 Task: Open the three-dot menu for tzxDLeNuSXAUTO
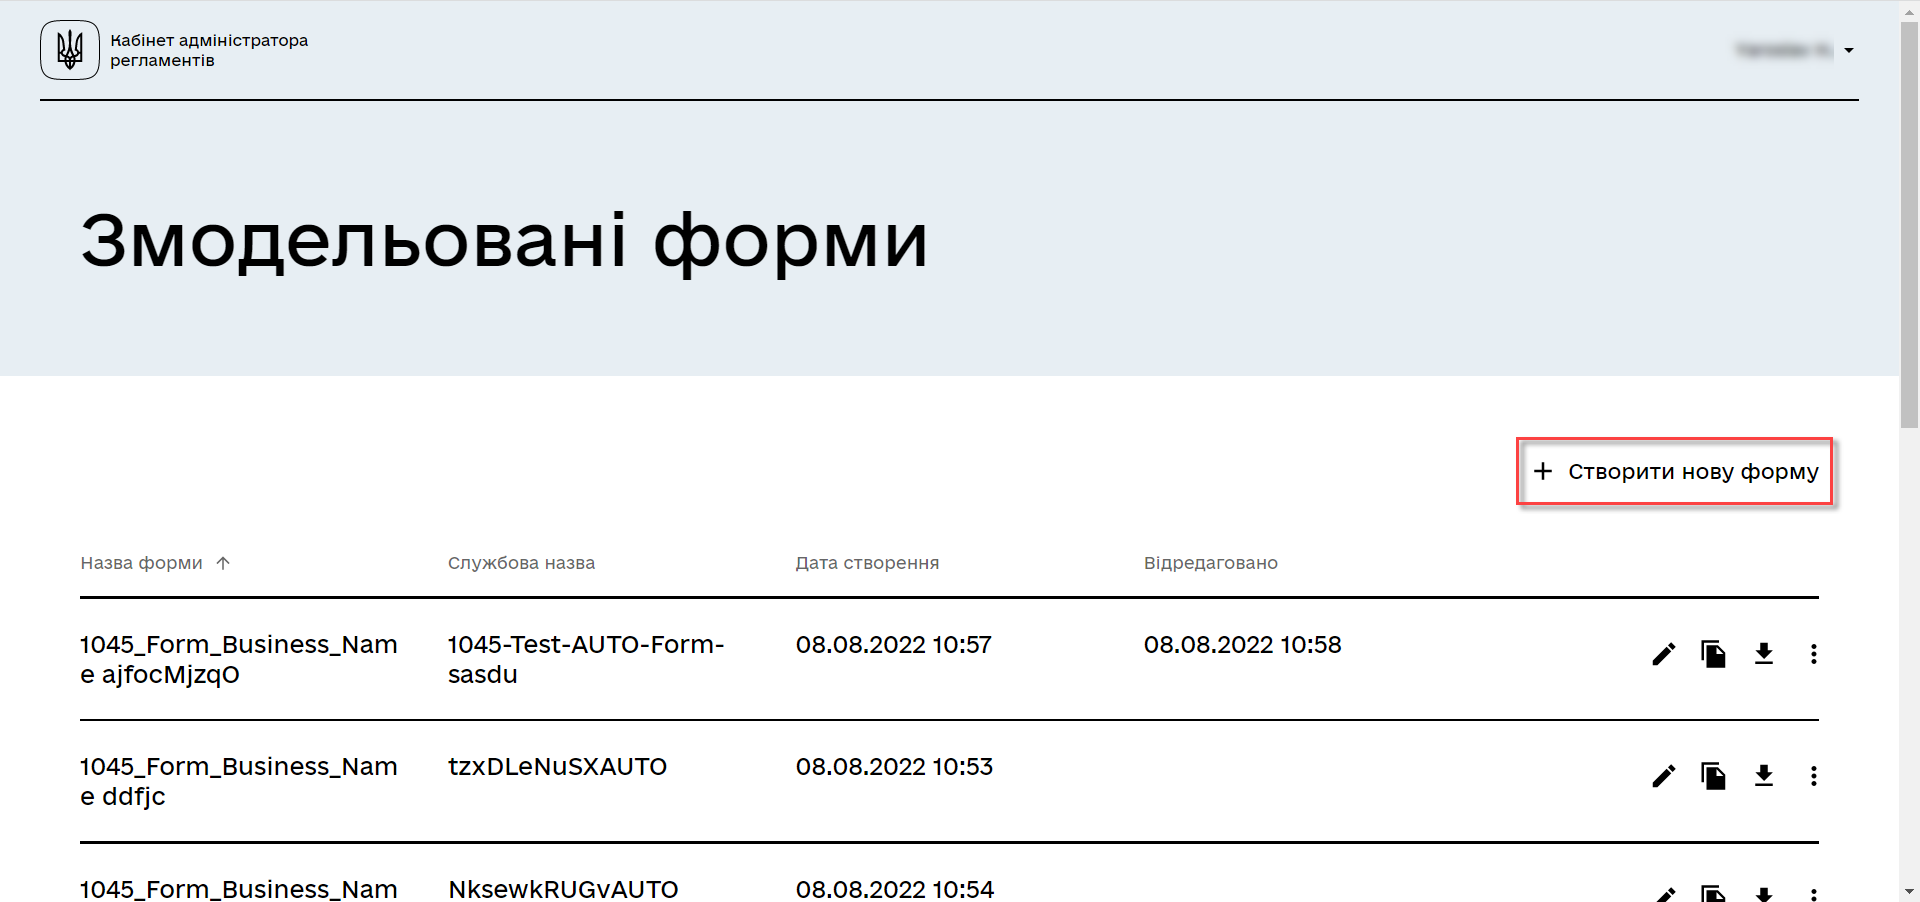(x=1813, y=776)
